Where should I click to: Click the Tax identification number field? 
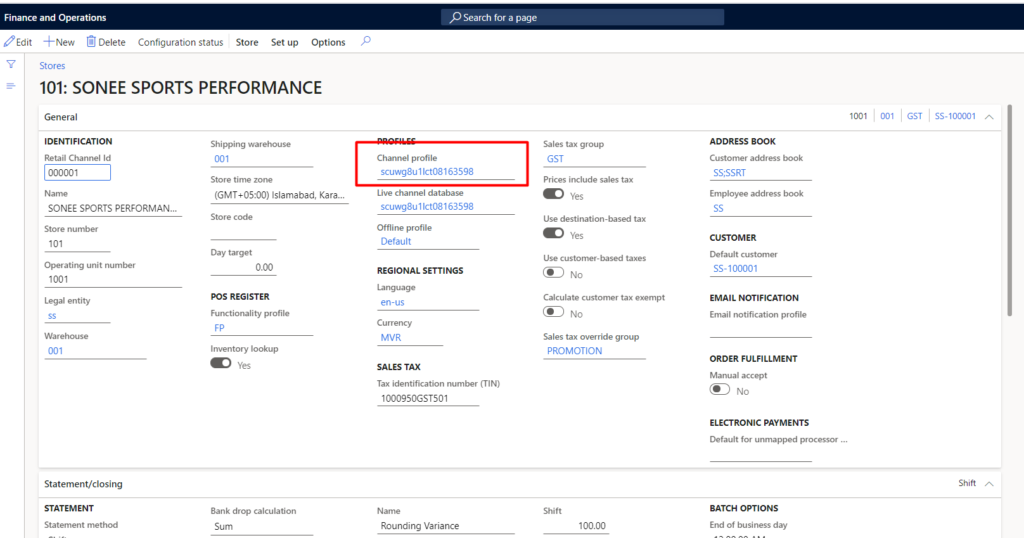[x=428, y=398]
